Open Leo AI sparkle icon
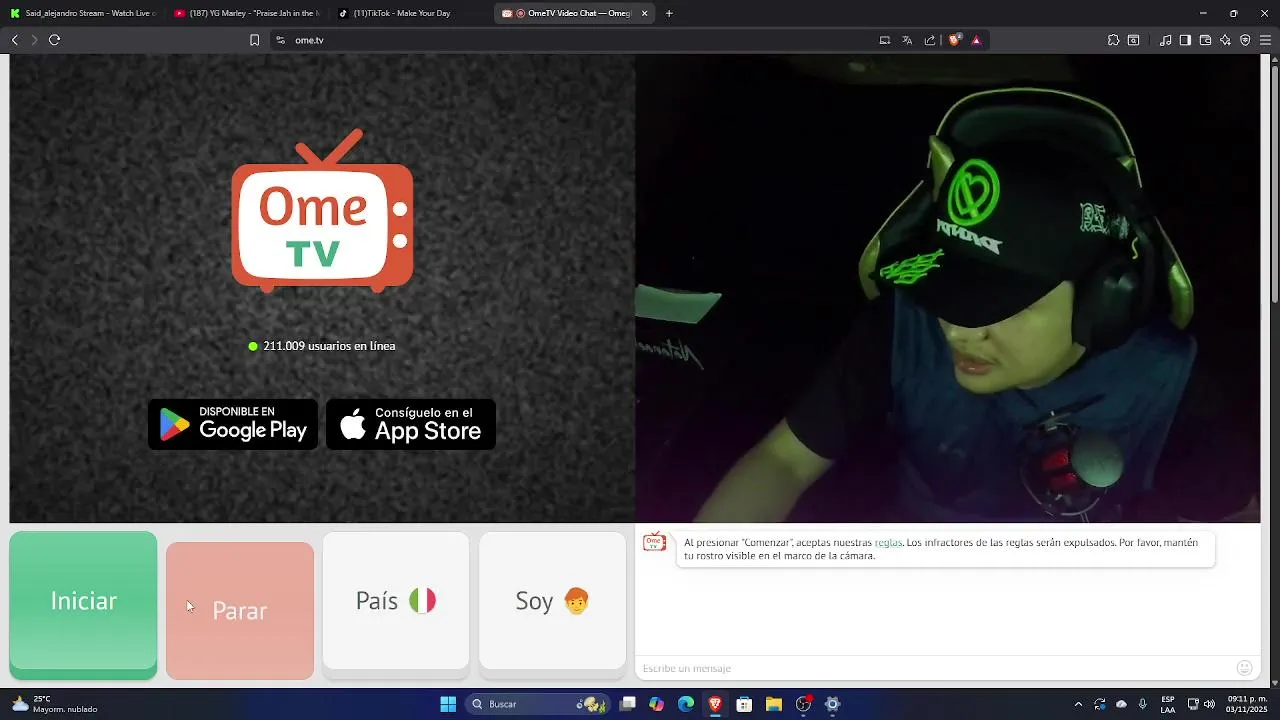Image resolution: width=1280 pixels, height=720 pixels. coord(1225,40)
